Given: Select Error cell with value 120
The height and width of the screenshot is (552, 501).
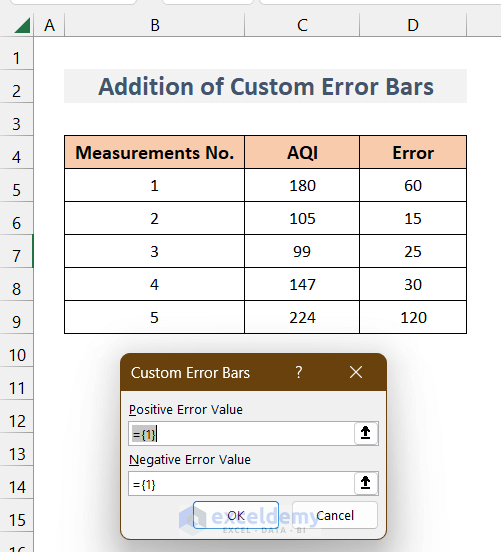Looking at the screenshot, I should click(x=413, y=317).
